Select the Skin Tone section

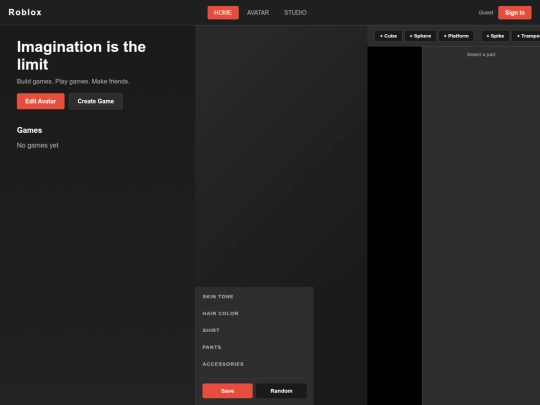coord(218,297)
